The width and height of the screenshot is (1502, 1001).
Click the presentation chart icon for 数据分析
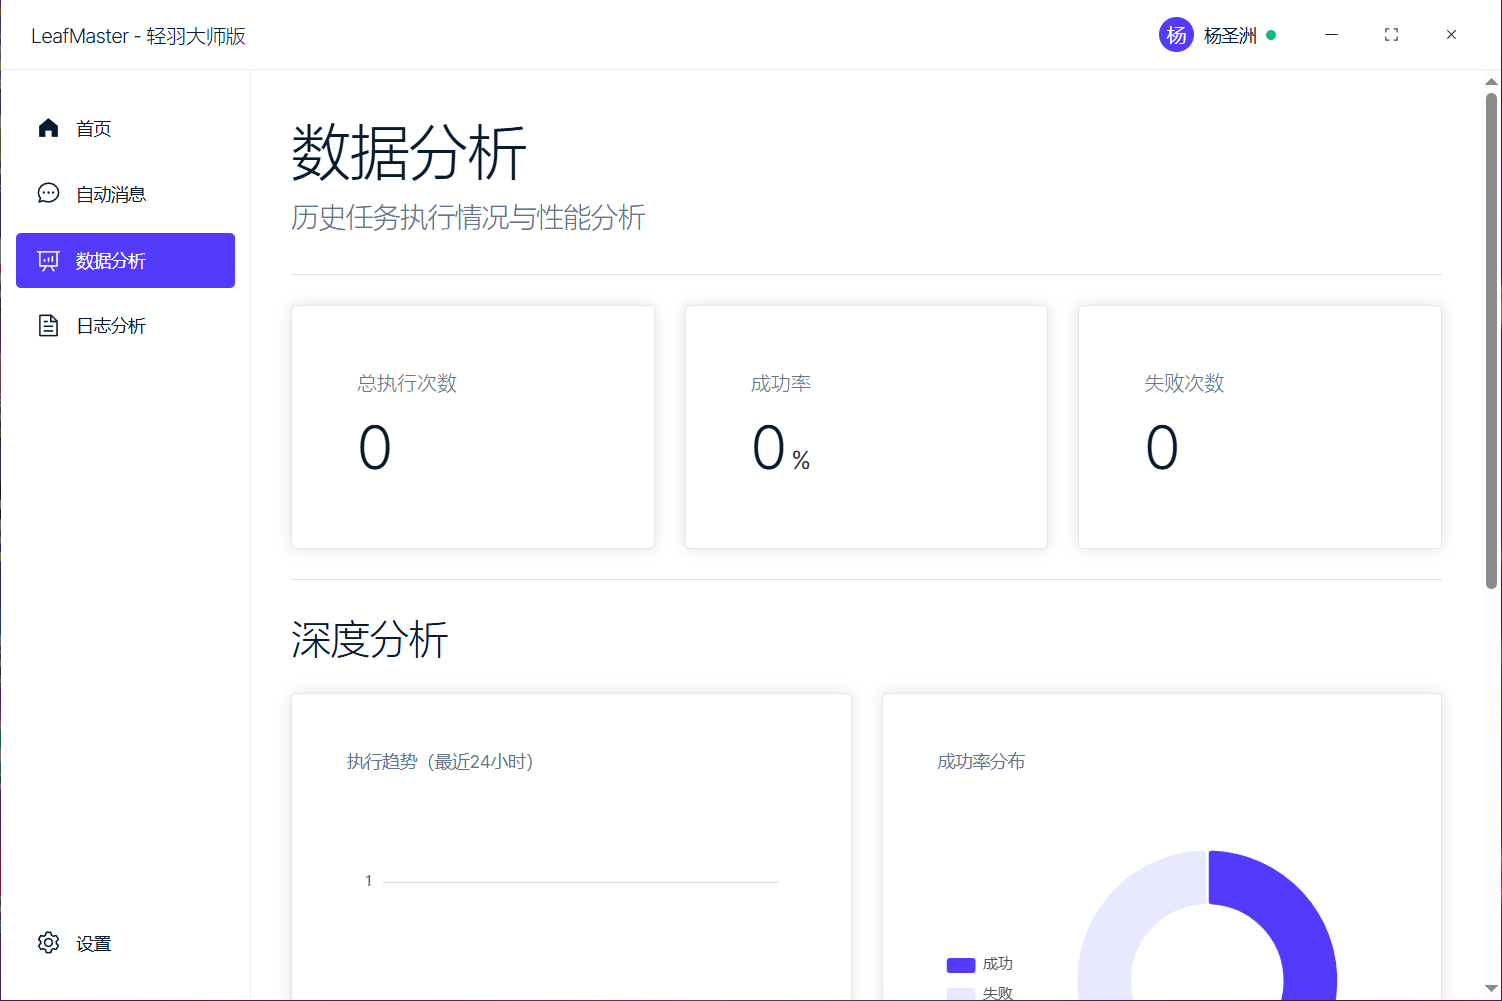48,261
